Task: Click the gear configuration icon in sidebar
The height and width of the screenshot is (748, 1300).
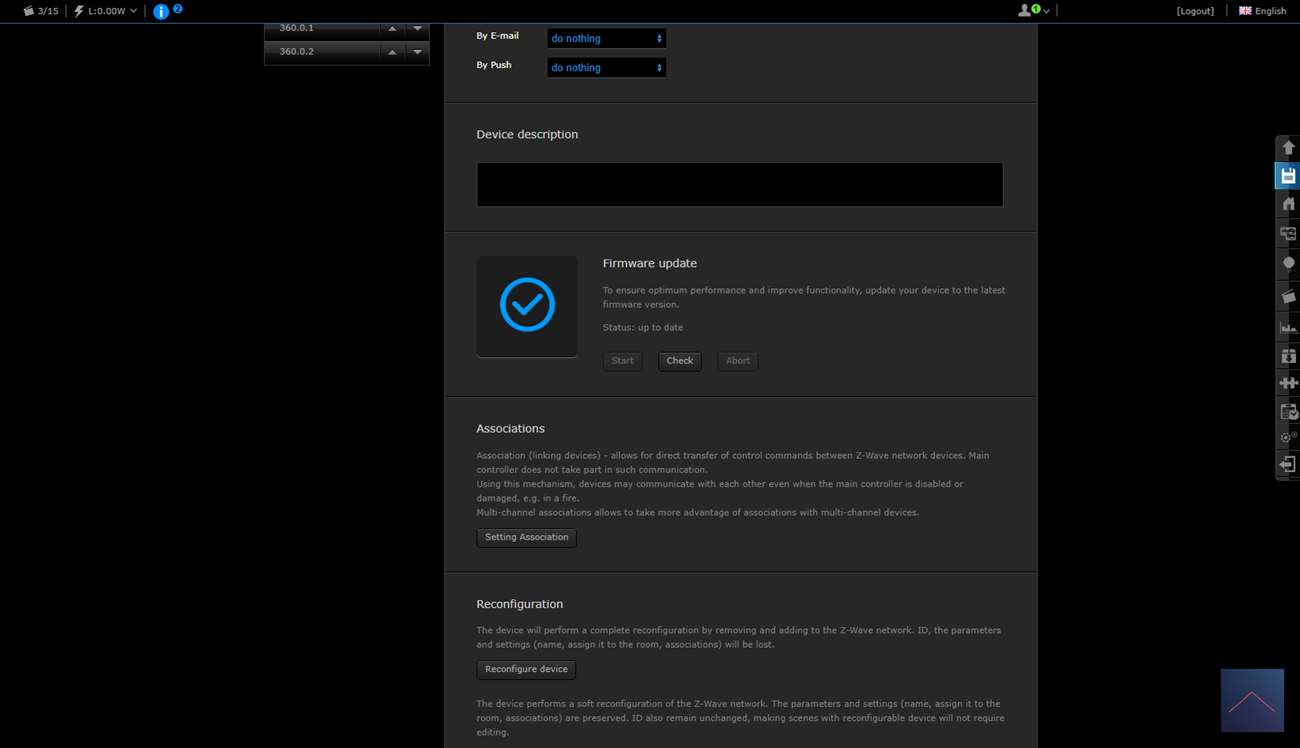Action: (x=1288, y=438)
